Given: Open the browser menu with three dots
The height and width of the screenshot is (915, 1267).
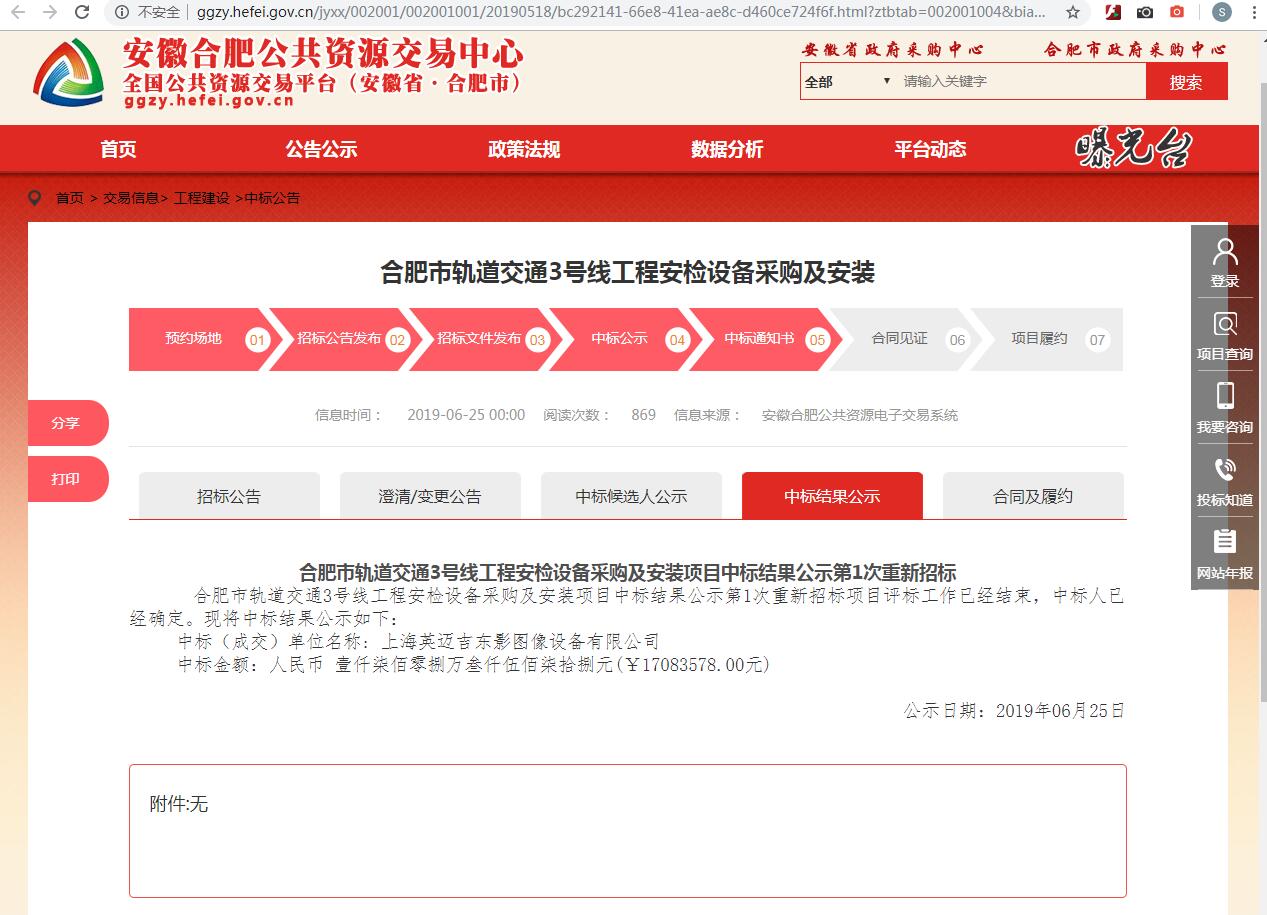Looking at the screenshot, I should (1254, 13).
